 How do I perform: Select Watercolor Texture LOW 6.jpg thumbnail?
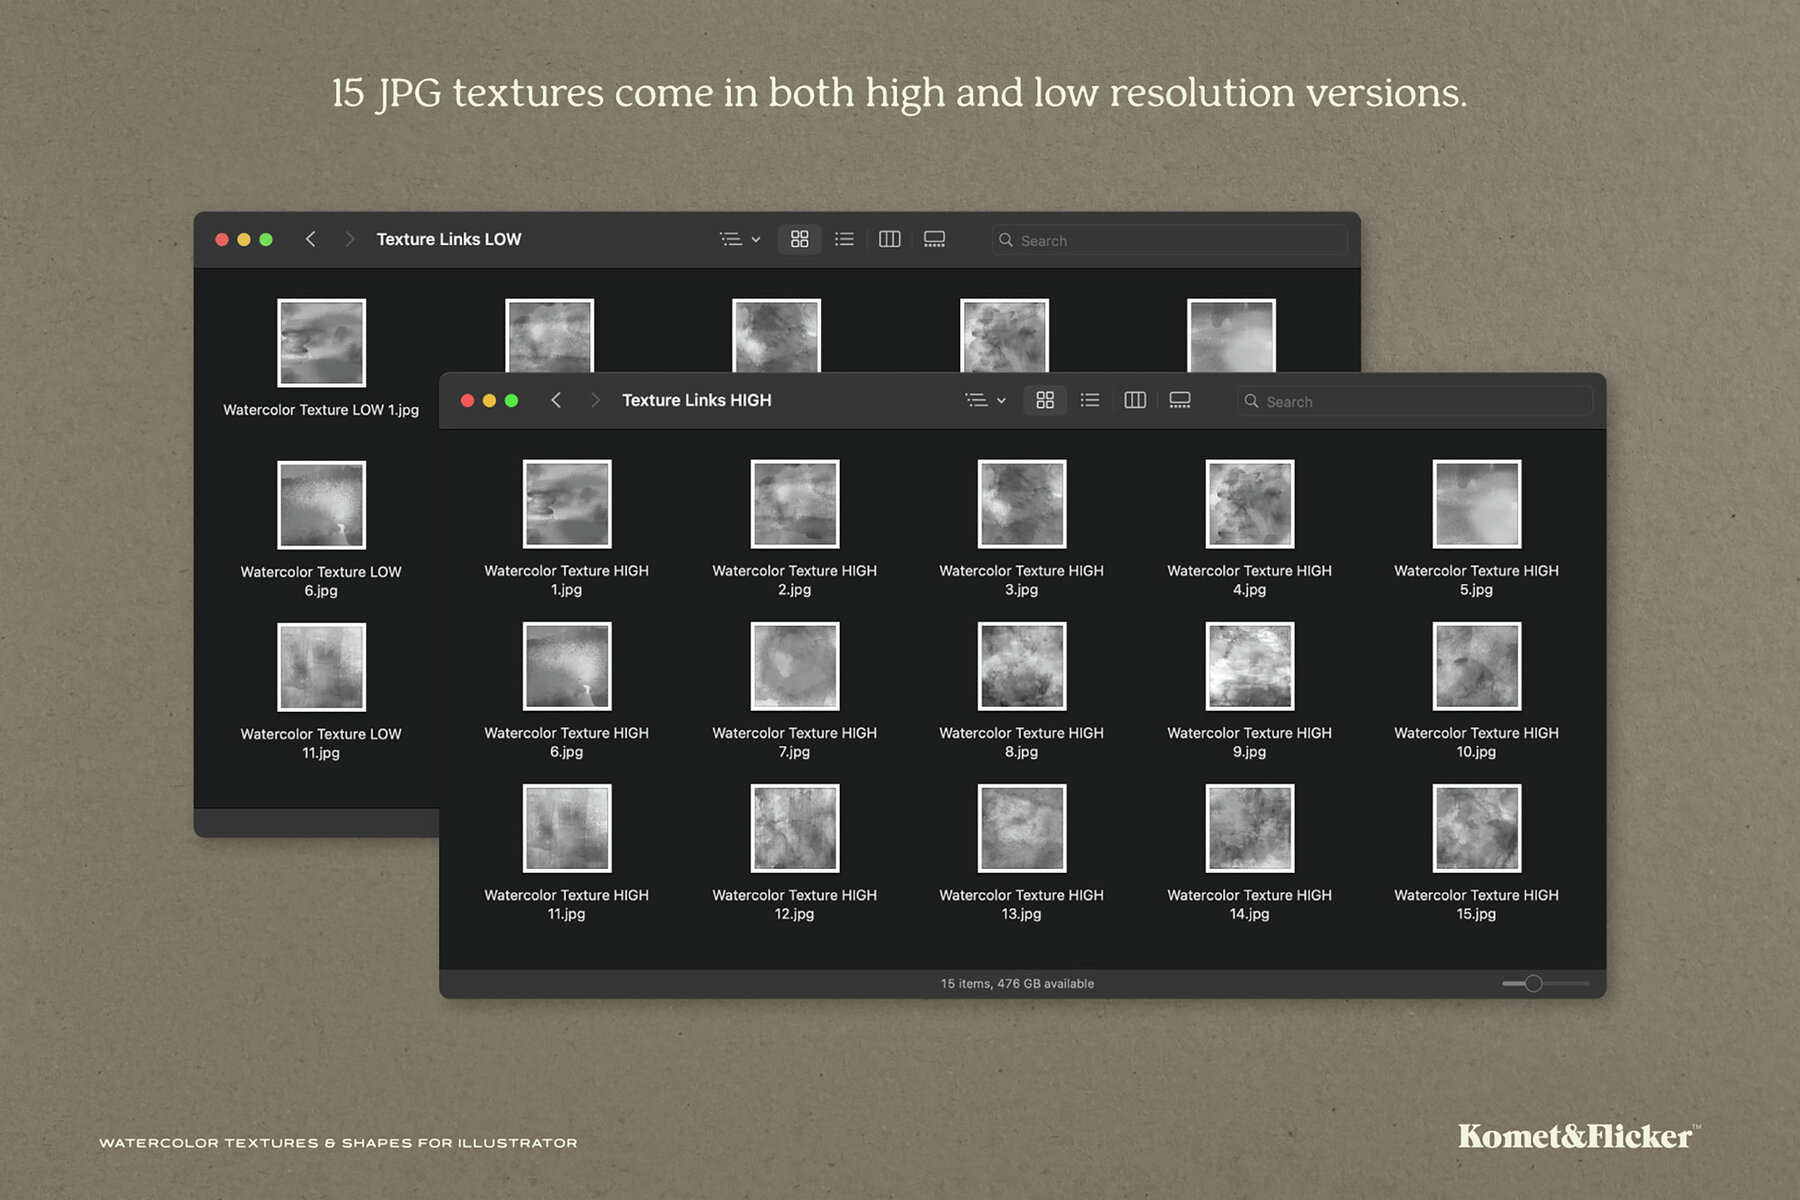pyautogui.click(x=321, y=505)
